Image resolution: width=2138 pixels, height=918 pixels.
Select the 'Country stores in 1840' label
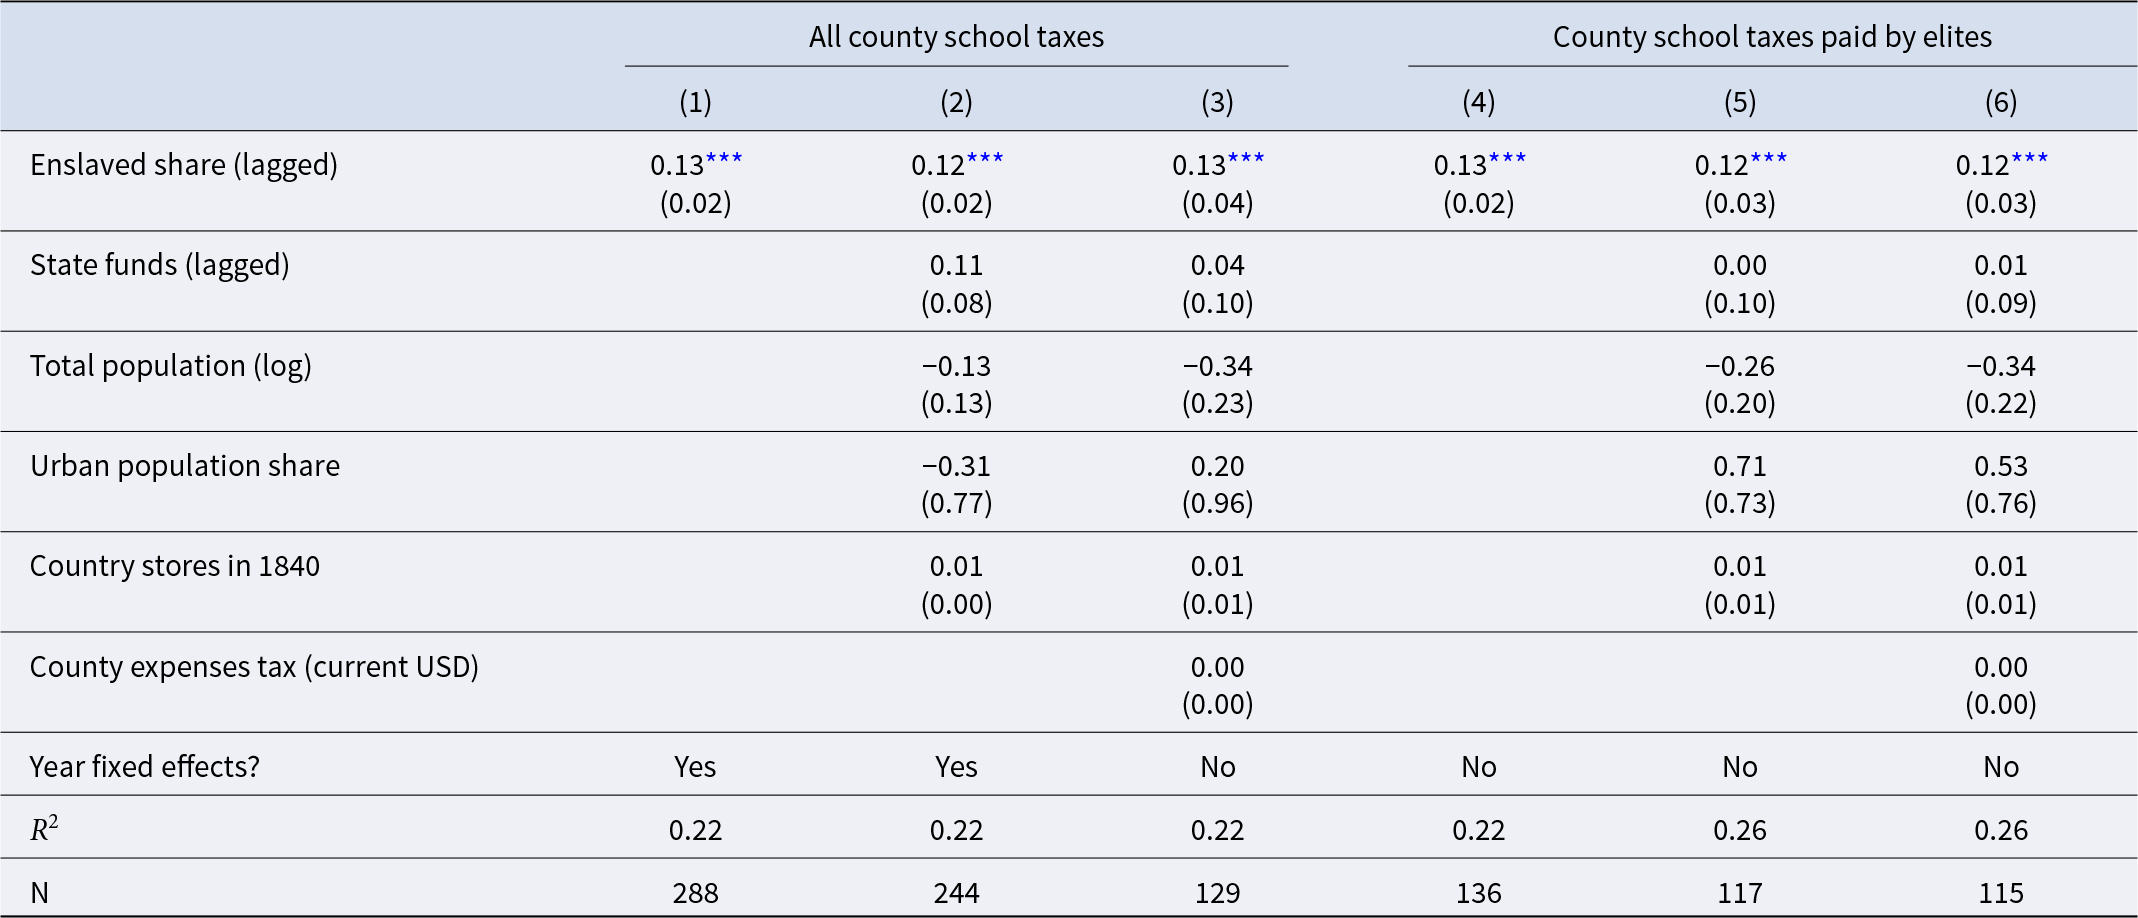click(x=175, y=566)
